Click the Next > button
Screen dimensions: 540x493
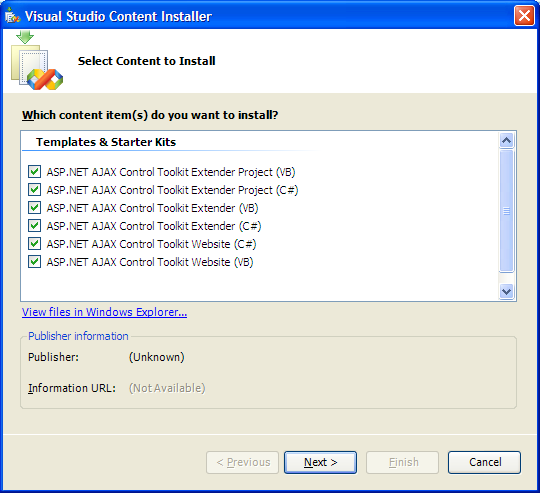coord(320,462)
